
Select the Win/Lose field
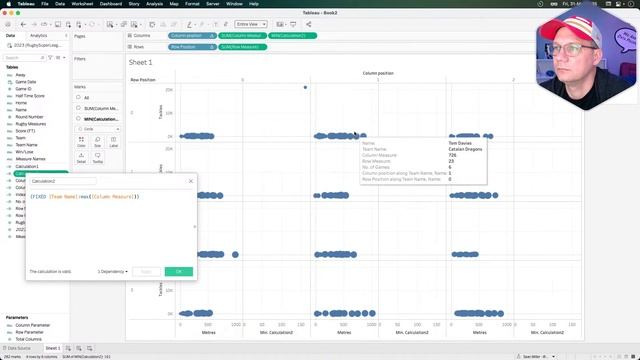(x=24, y=152)
